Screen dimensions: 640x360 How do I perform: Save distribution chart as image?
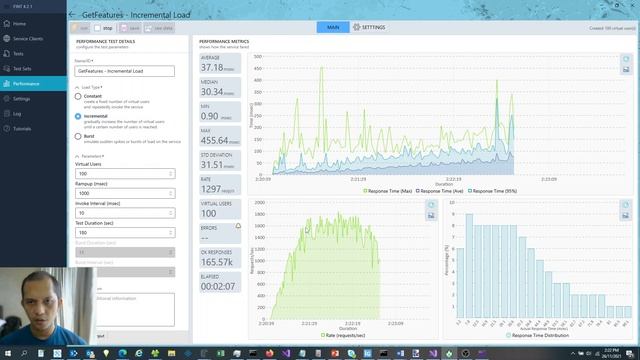[x=625, y=216]
